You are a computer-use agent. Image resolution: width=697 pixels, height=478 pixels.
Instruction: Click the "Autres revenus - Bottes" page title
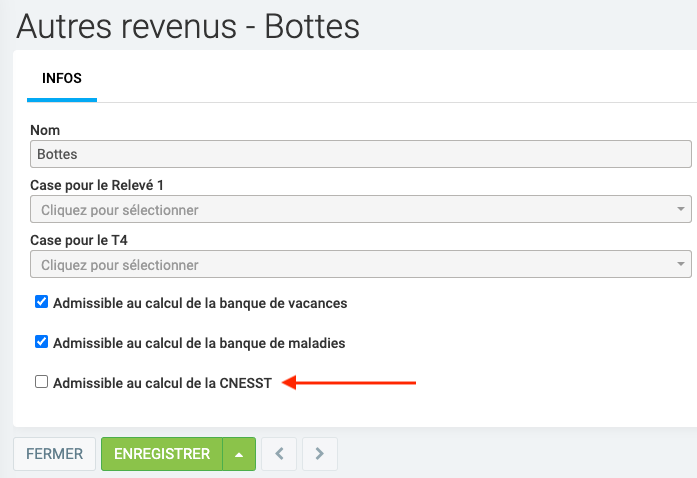tap(188, 26)
